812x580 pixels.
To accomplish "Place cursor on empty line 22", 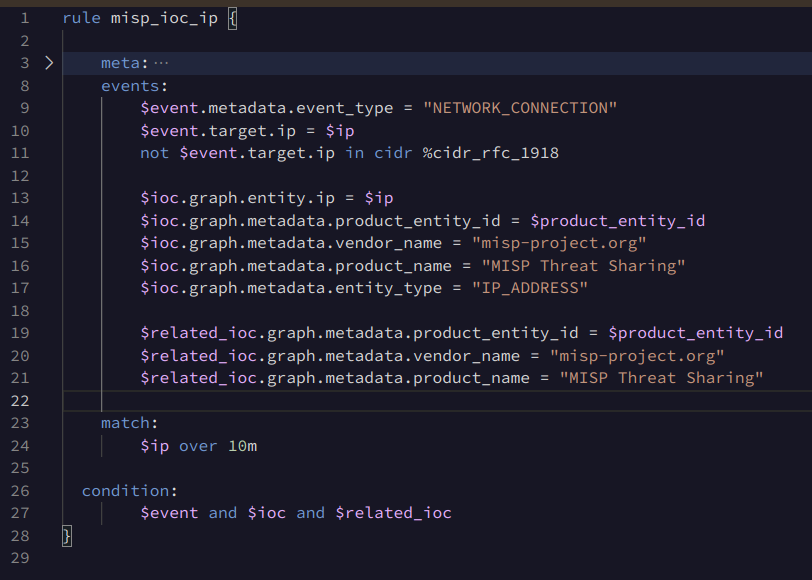I will click(437, 401).
